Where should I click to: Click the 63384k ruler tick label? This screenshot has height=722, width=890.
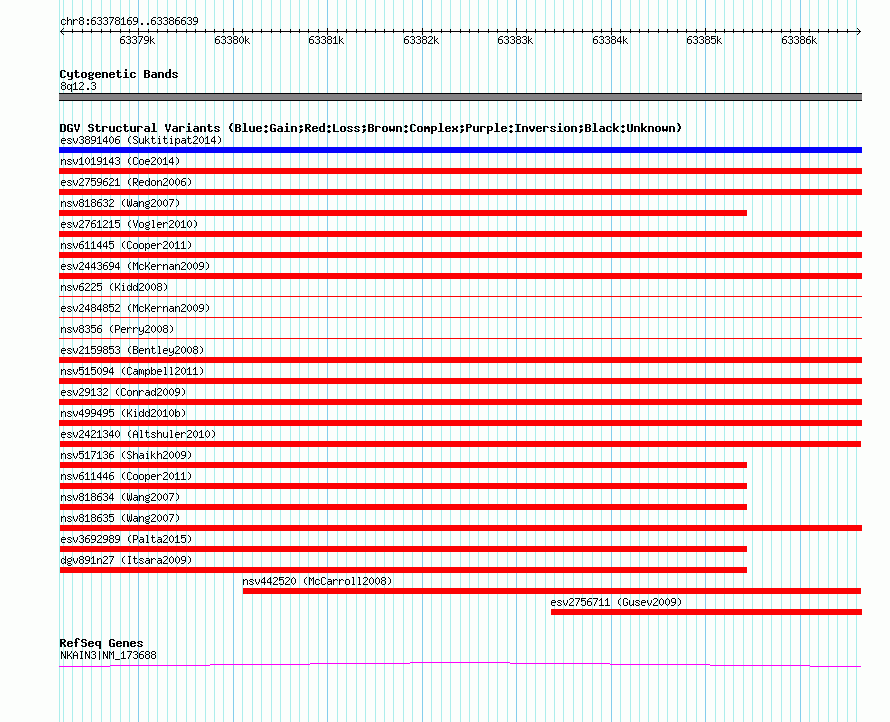pos(610,40)
